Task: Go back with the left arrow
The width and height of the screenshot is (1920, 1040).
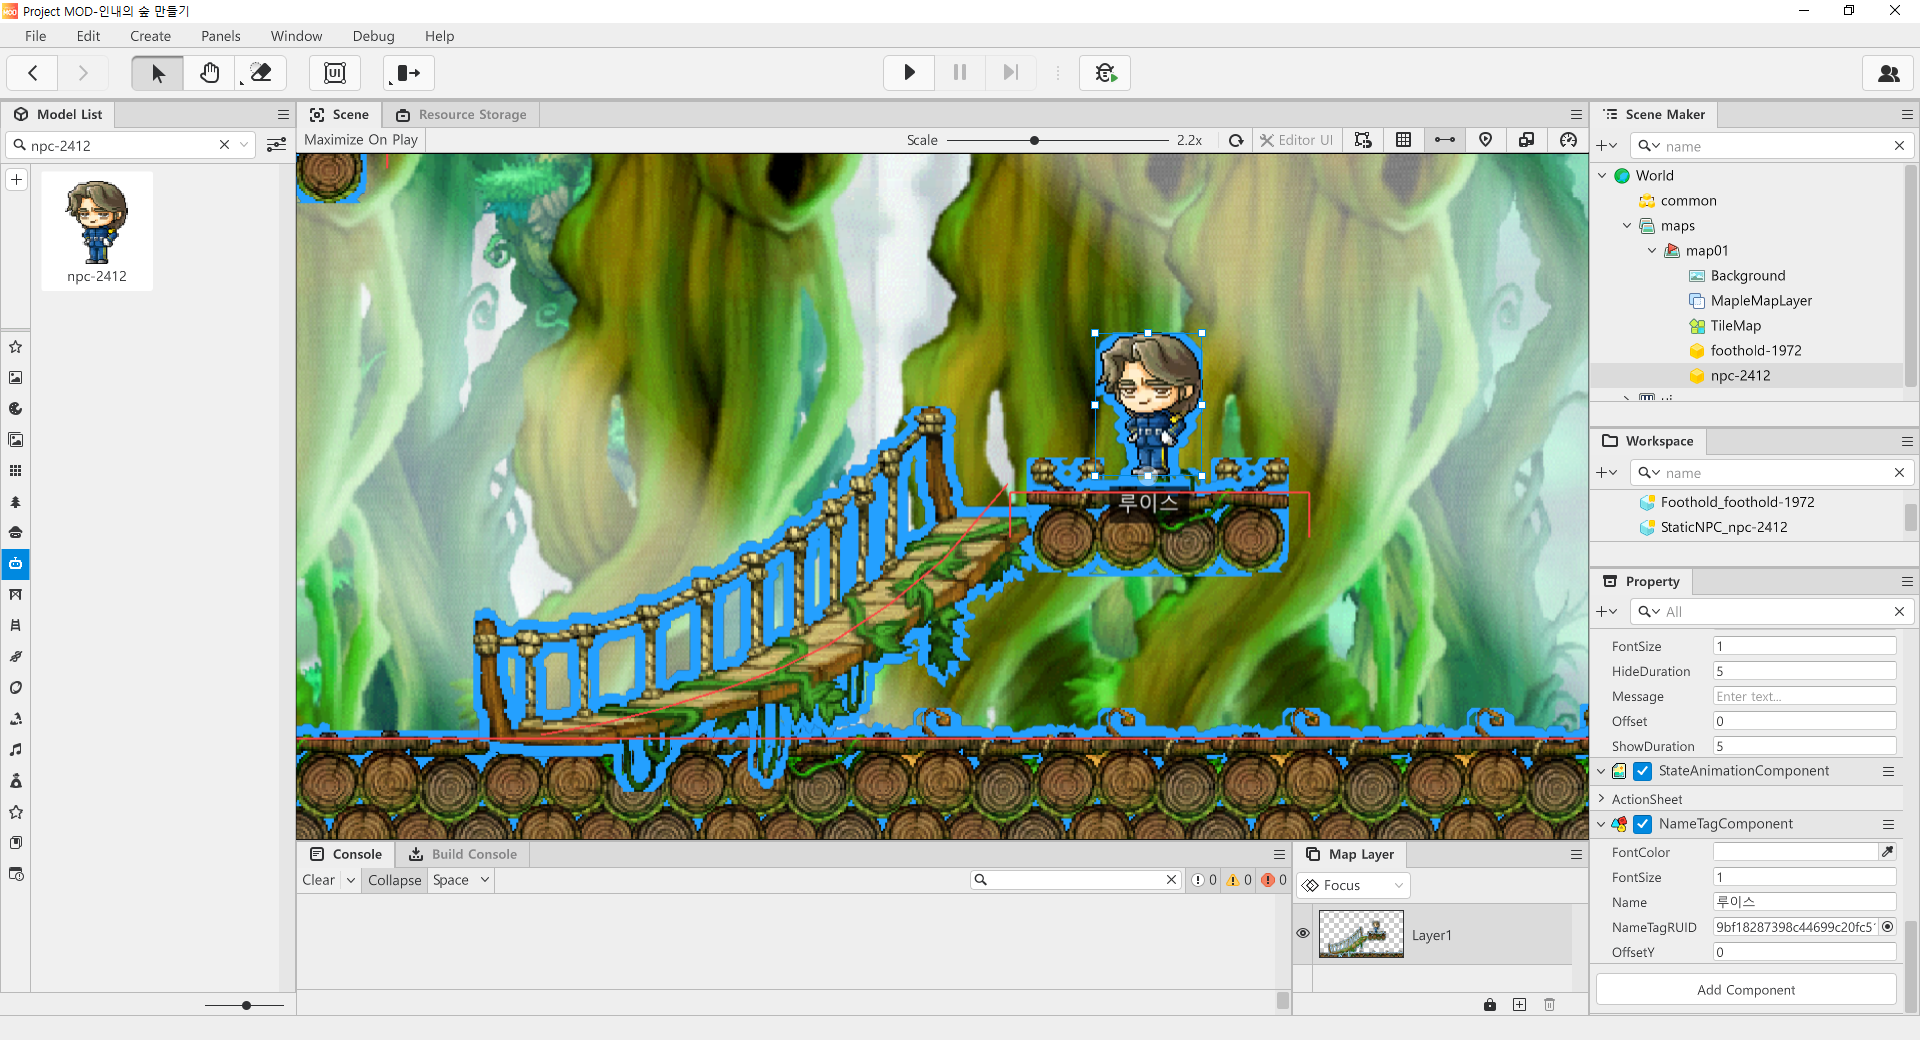Action: tap(33, 73)
